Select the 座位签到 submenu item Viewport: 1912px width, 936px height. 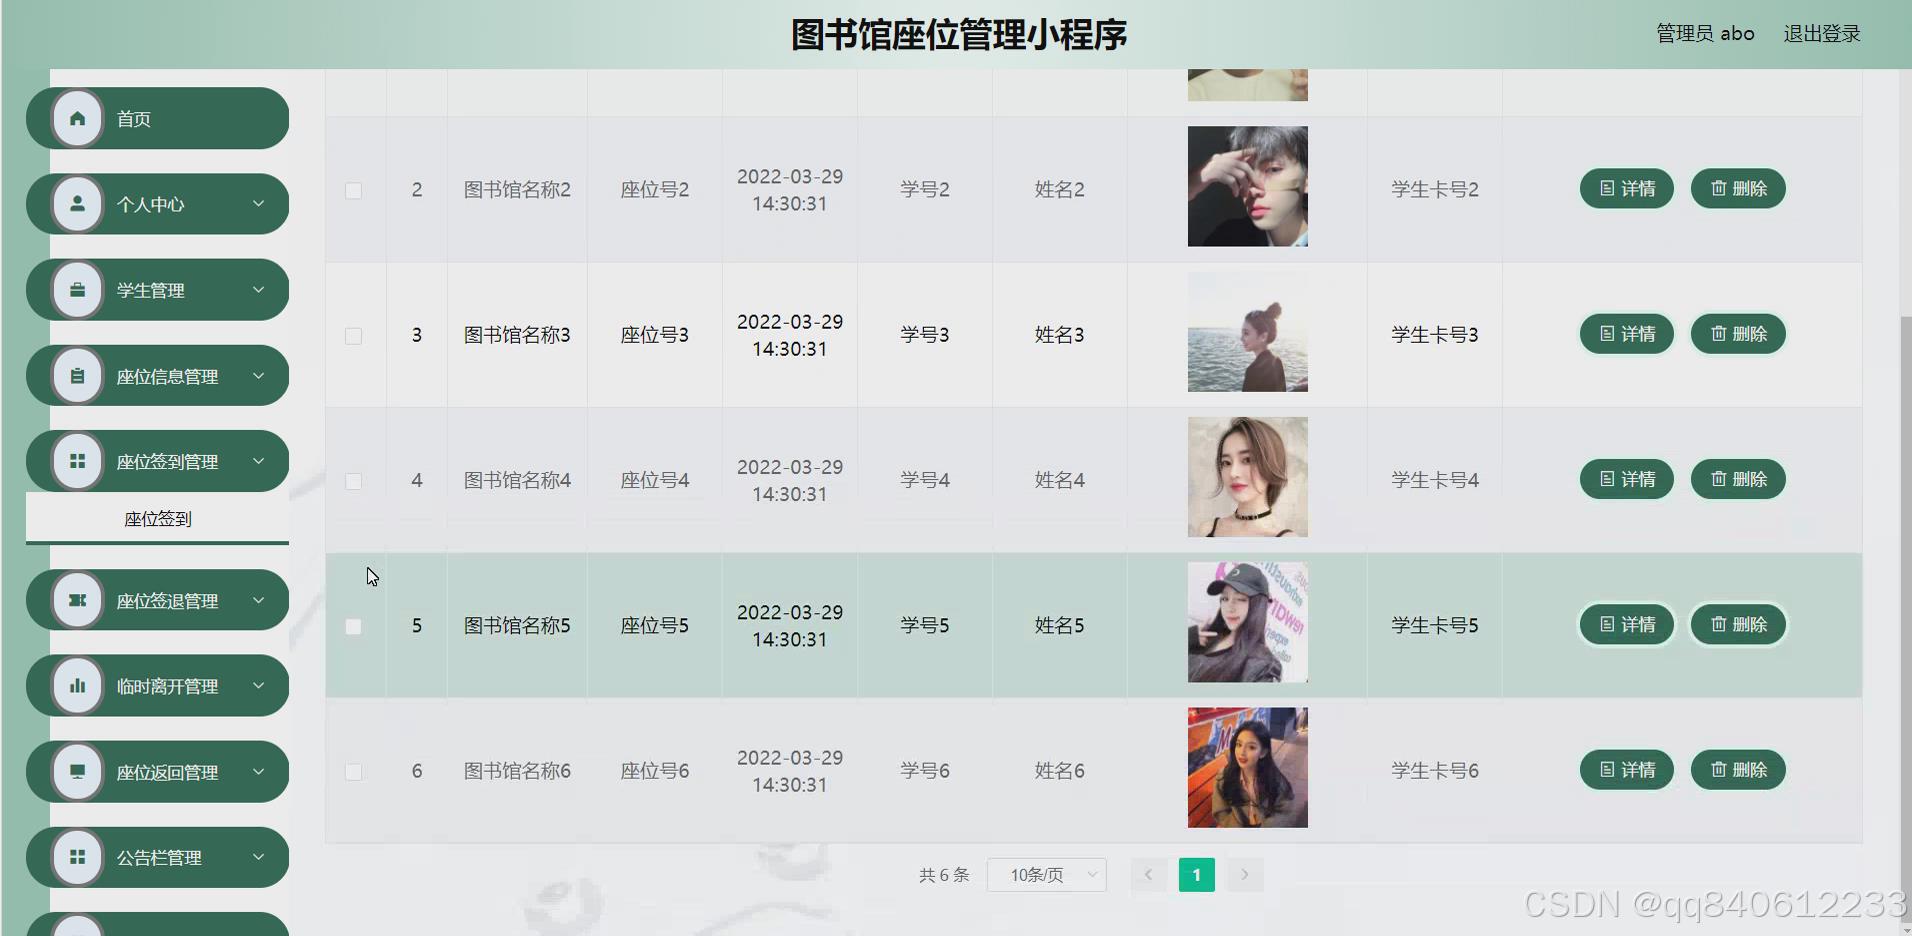coord(157,519)
